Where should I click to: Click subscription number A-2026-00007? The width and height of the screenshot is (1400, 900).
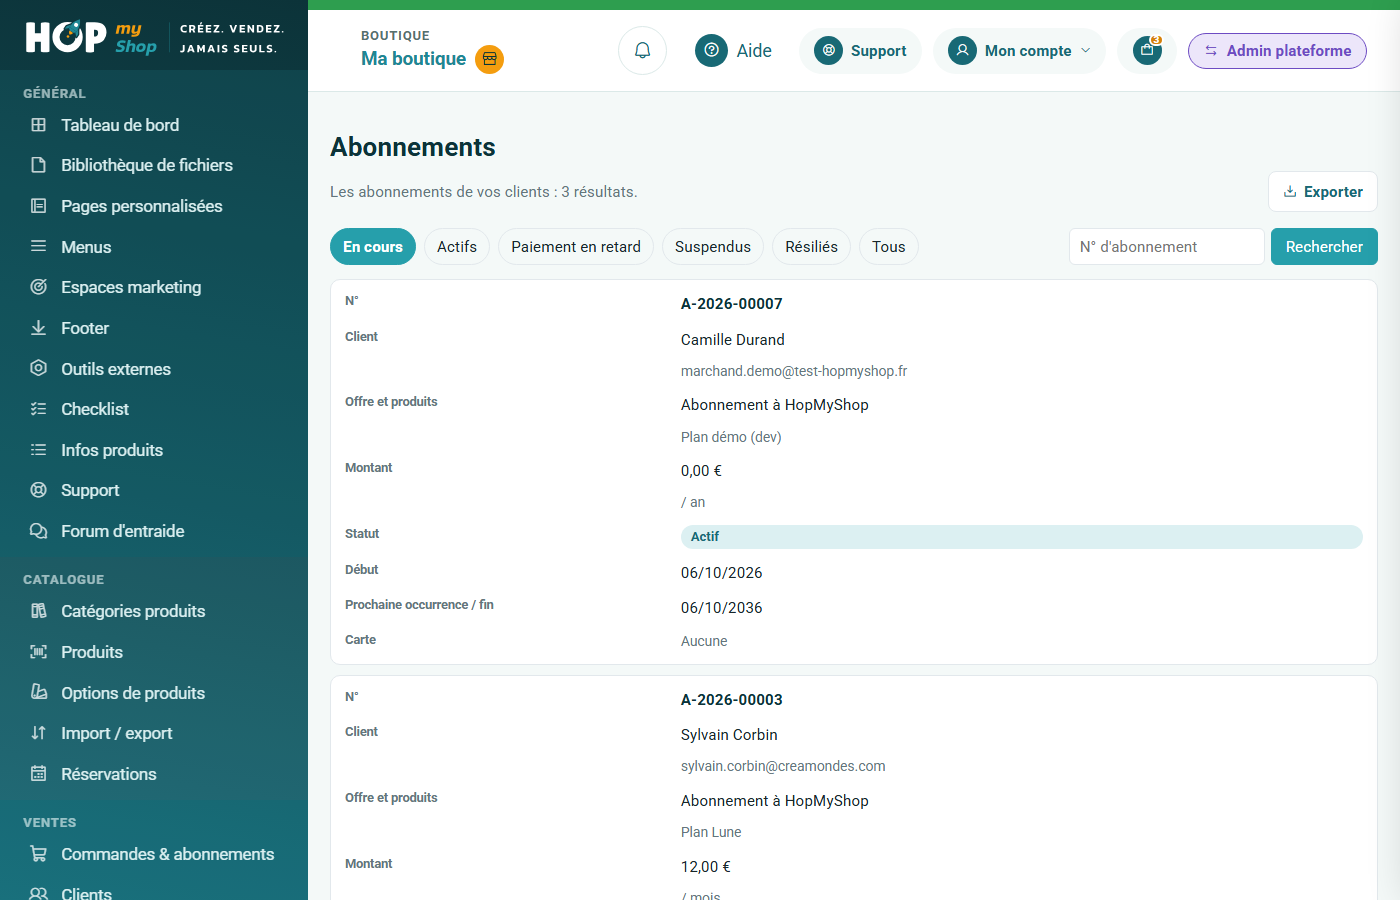(x=732, y=304)
